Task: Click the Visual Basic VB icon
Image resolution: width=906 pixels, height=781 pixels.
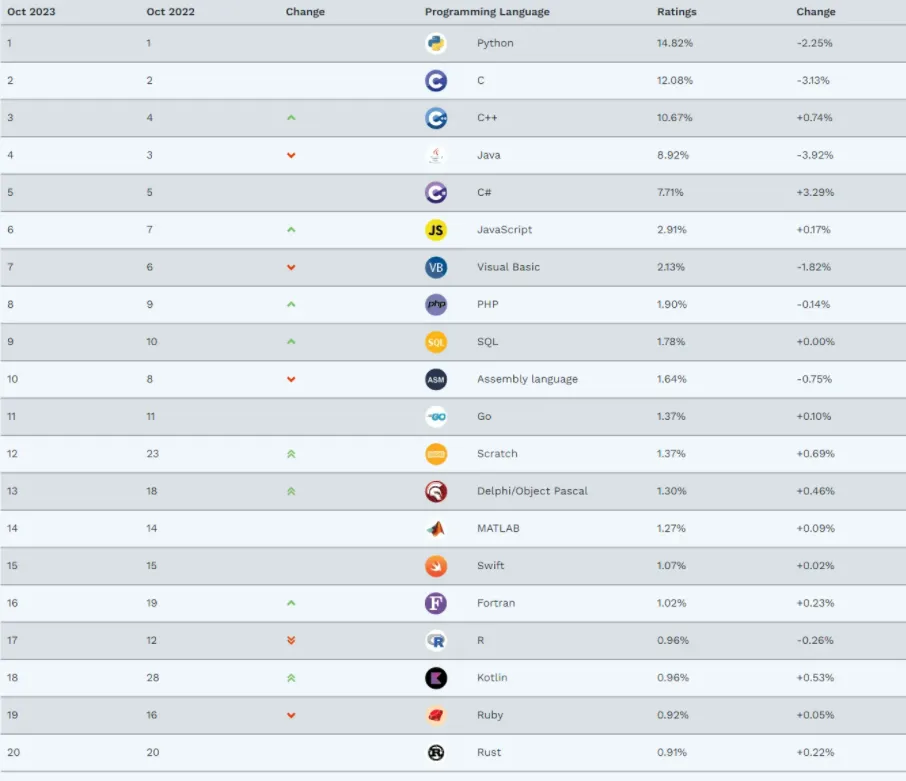Action: point(435,267)
